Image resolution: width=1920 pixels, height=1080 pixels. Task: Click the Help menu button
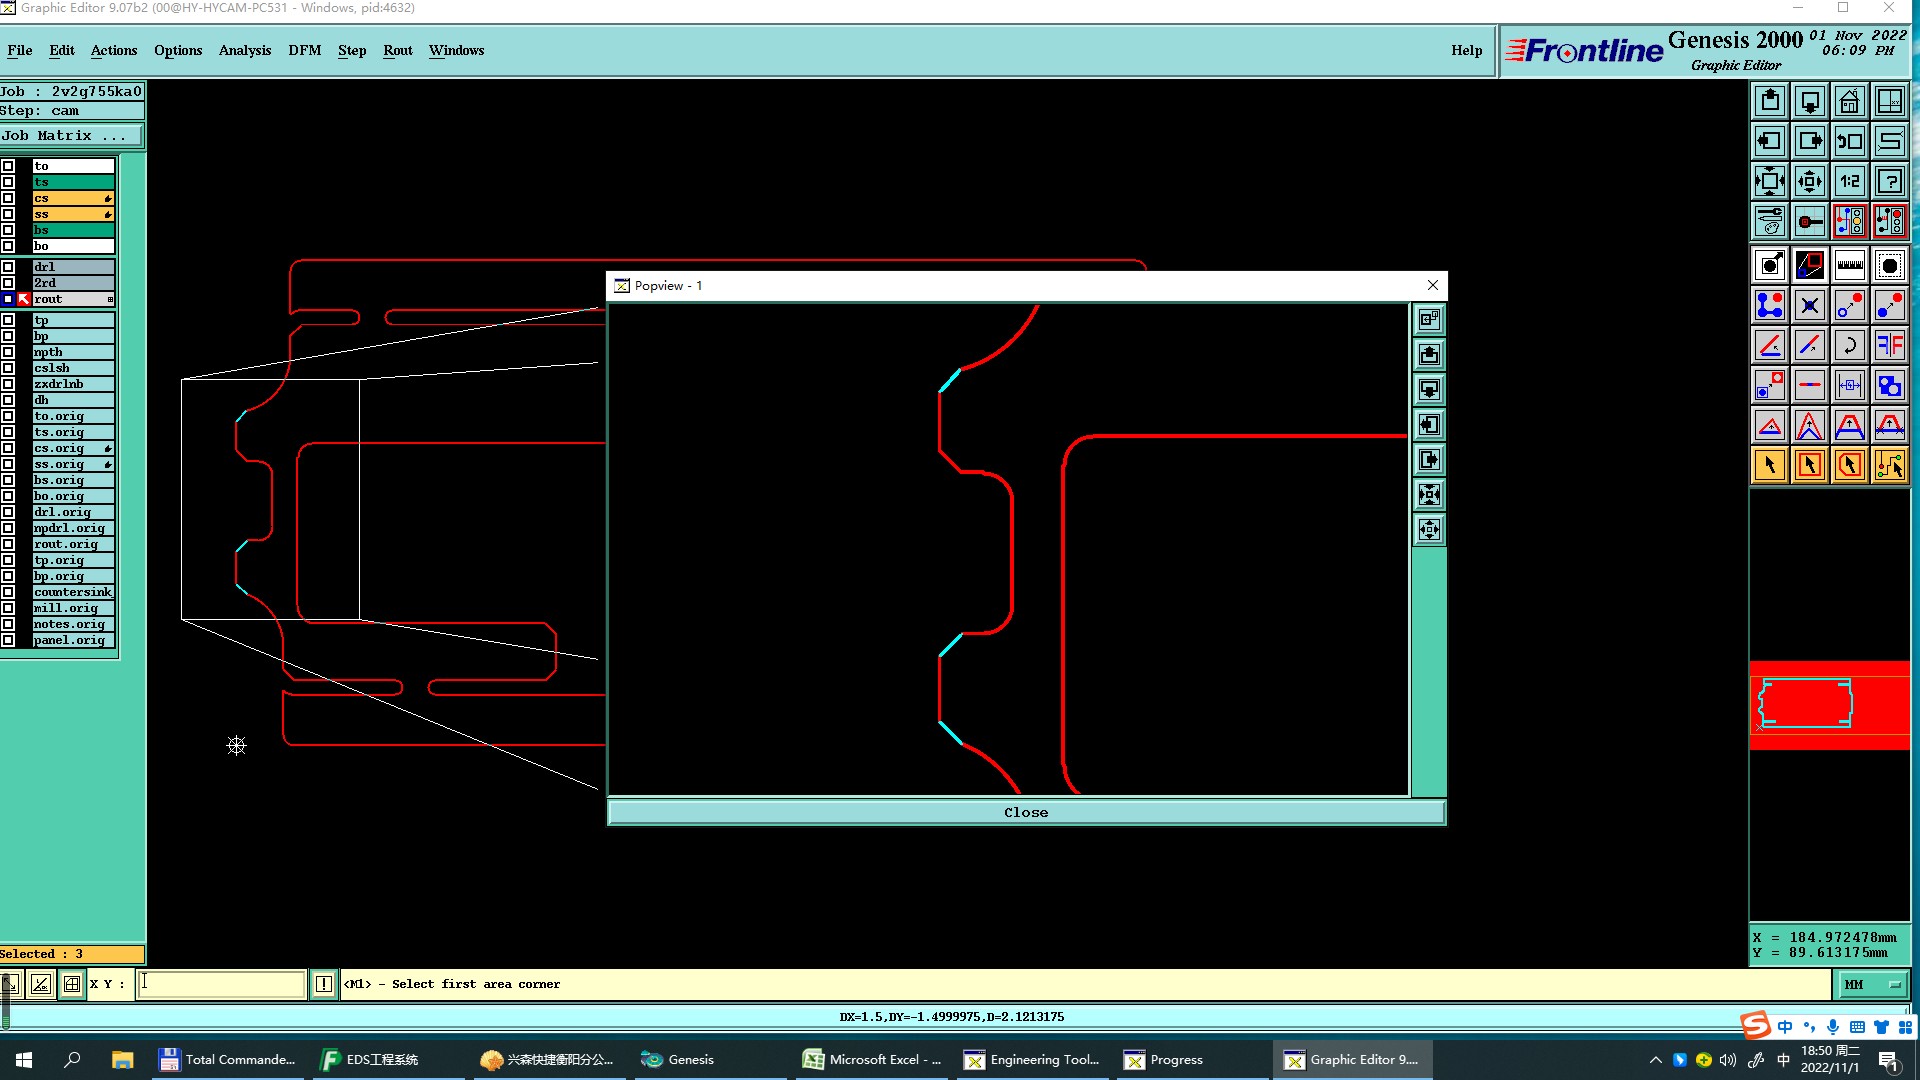pyautogui.click(x=1466, y=50)
